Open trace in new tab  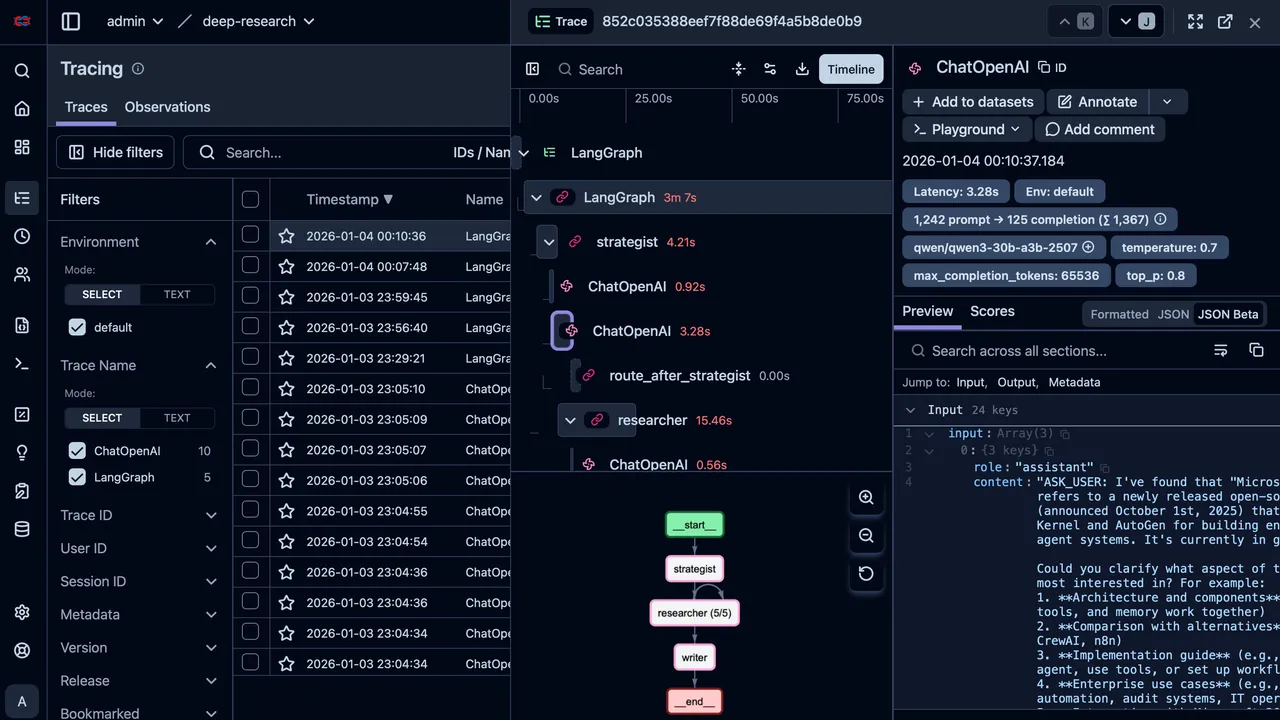point(1225,22)
